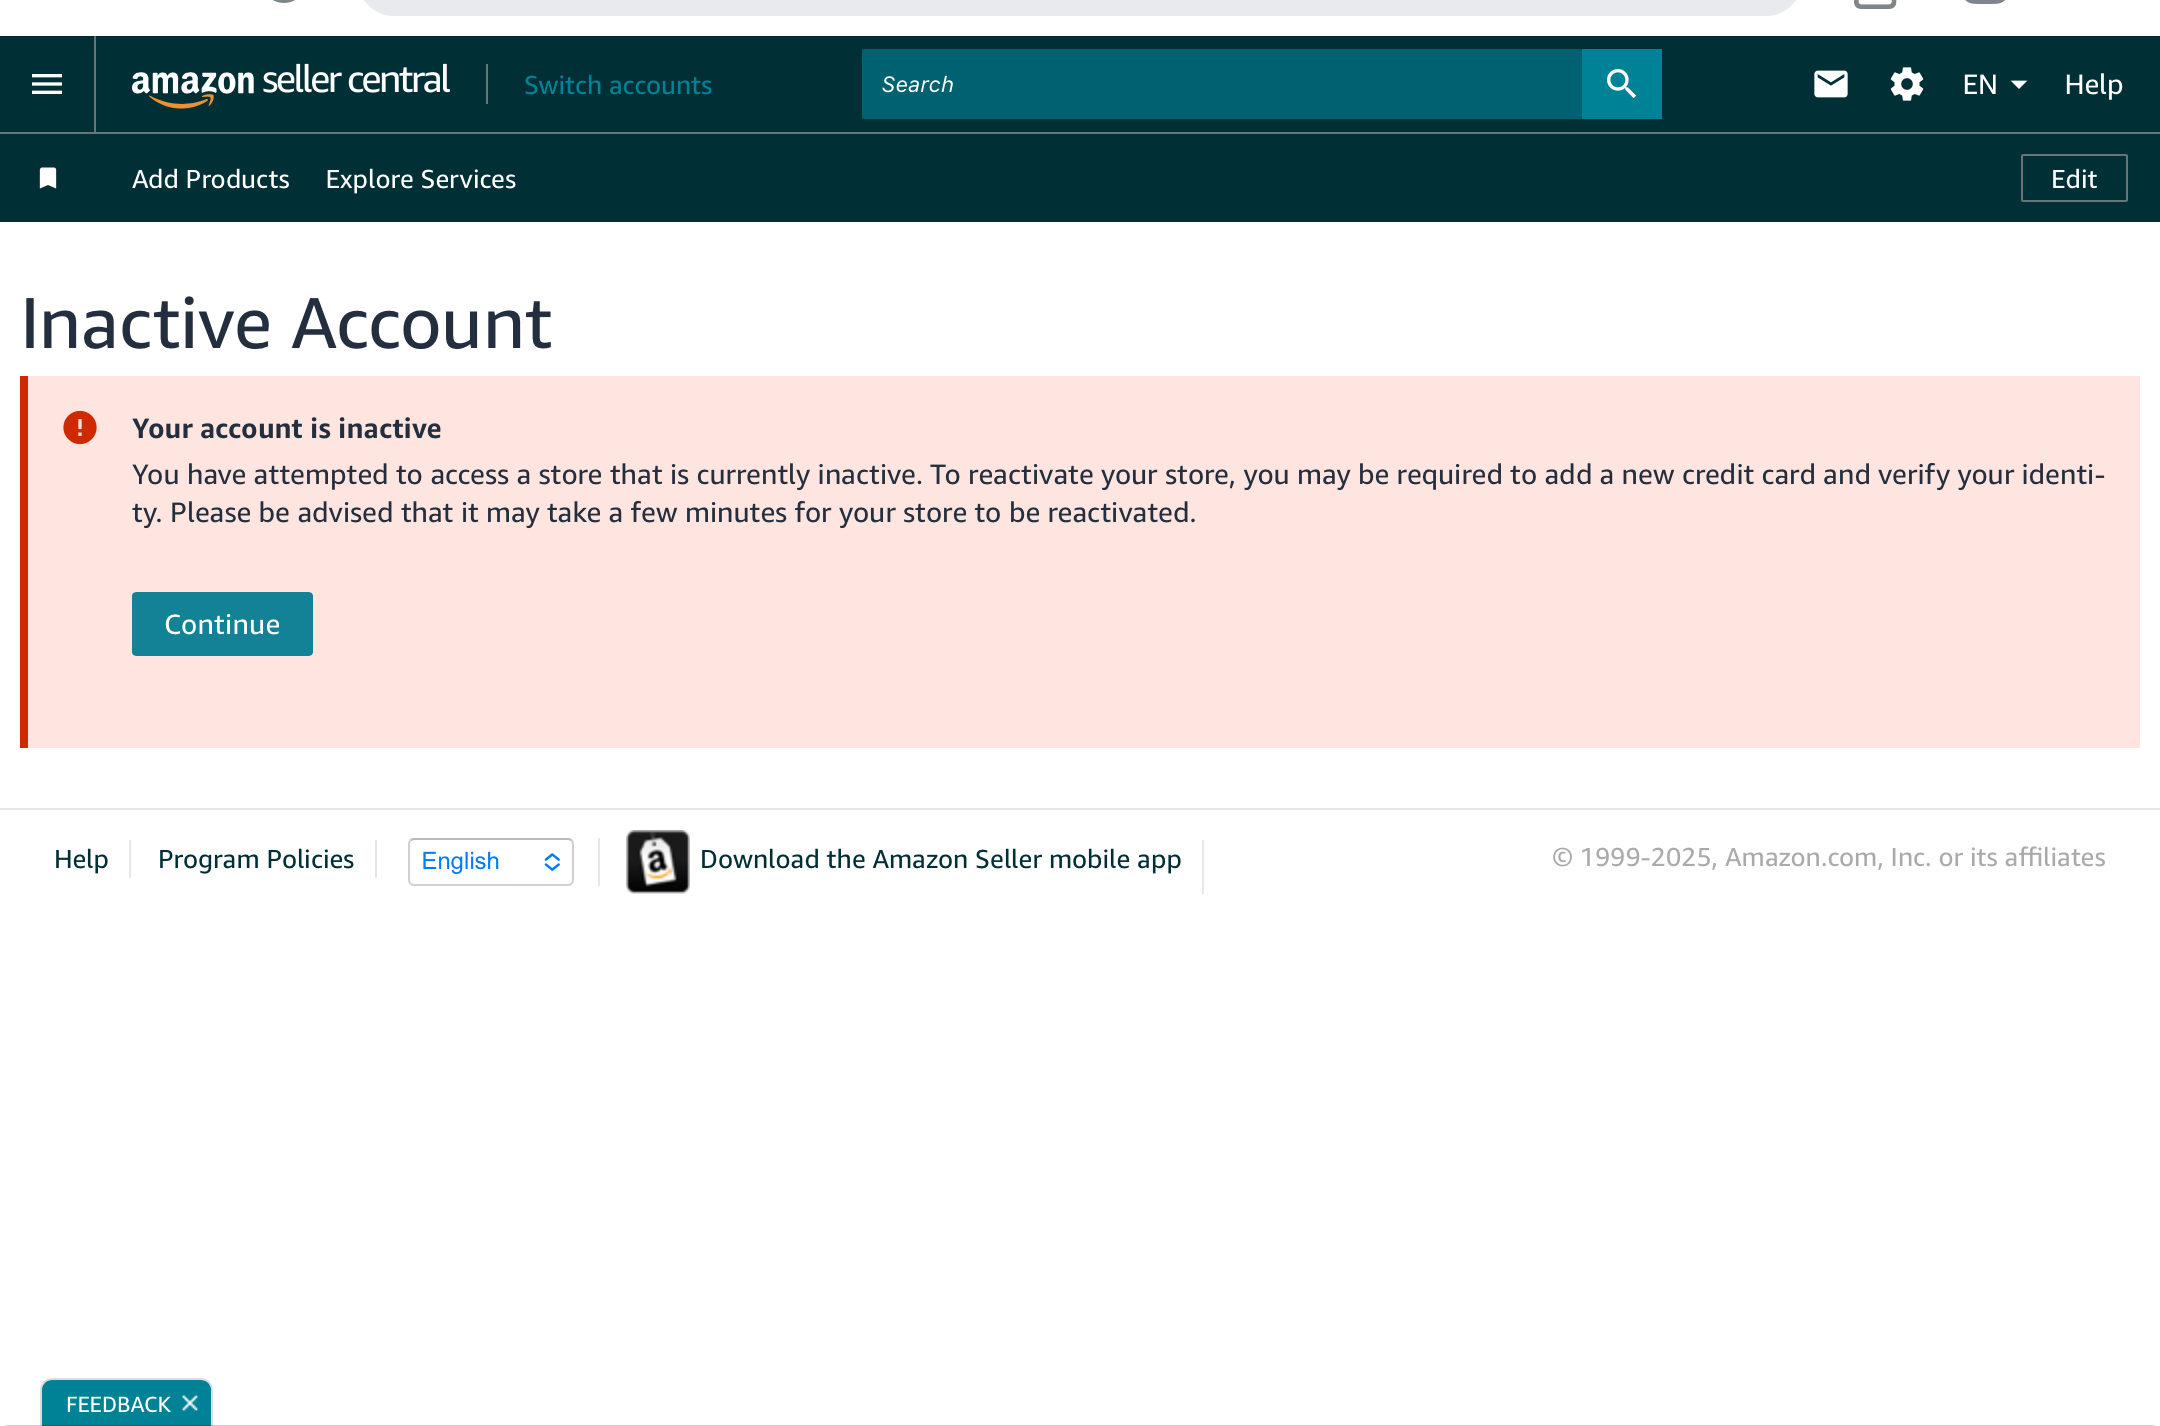Open the footer Help link
This screenshot has height=1426, width=2160.
pyautogui.click(x=81, y=859)
